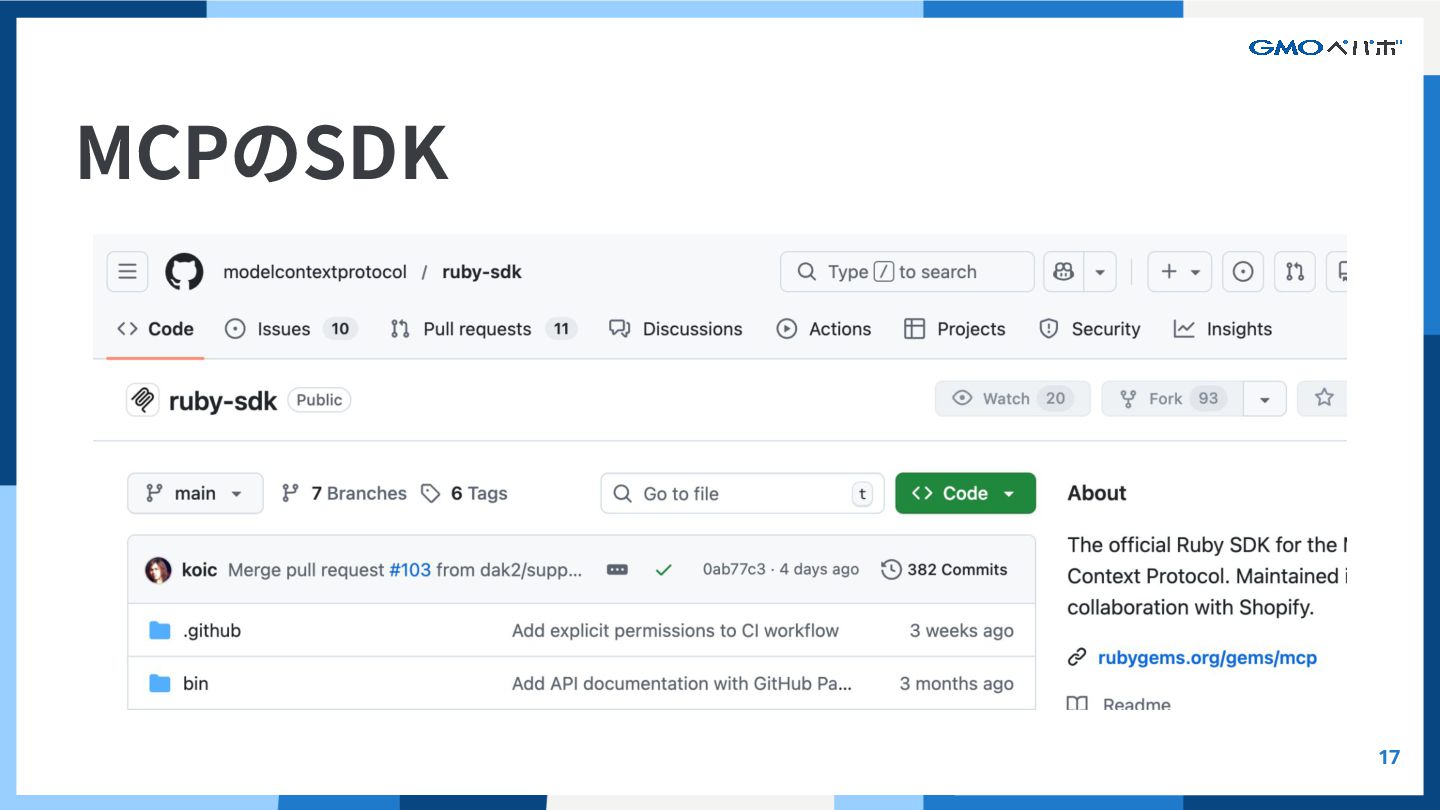Open GitHub Copilot chat icon
The image size is (1440, 810).
pyautogui.click(x=1064, y=272)
